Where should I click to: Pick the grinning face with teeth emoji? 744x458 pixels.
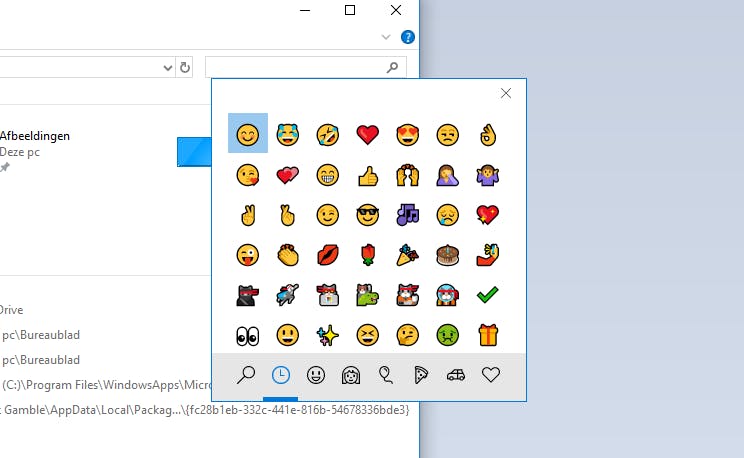(x=327, y=175)
